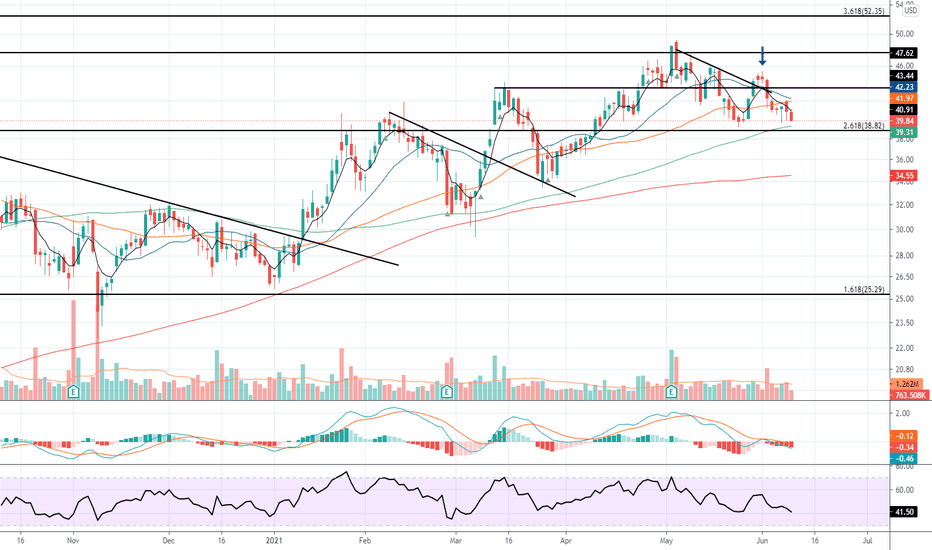Viewport: 932px width, 550px height.
Task: Click the blue 42.23 moving average label
Action: coord(904,87)
